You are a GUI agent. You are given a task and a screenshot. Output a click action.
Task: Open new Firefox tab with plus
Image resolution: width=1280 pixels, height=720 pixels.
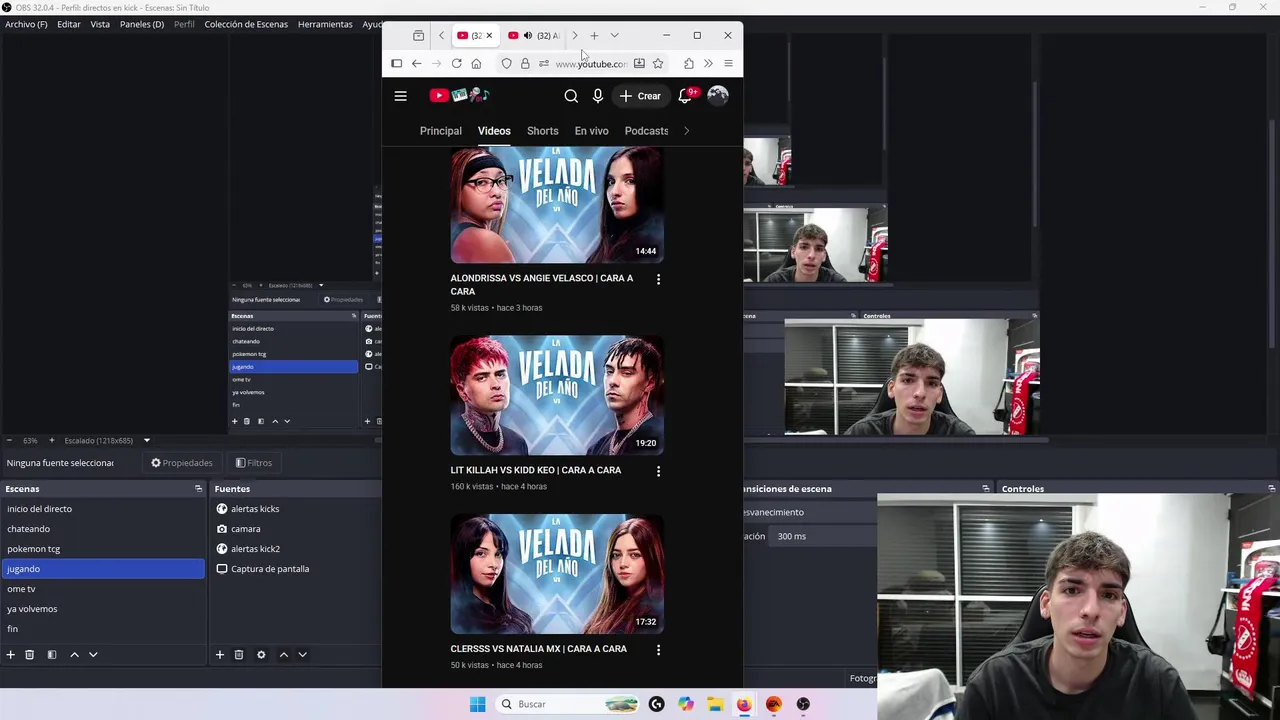coord(594,36)
